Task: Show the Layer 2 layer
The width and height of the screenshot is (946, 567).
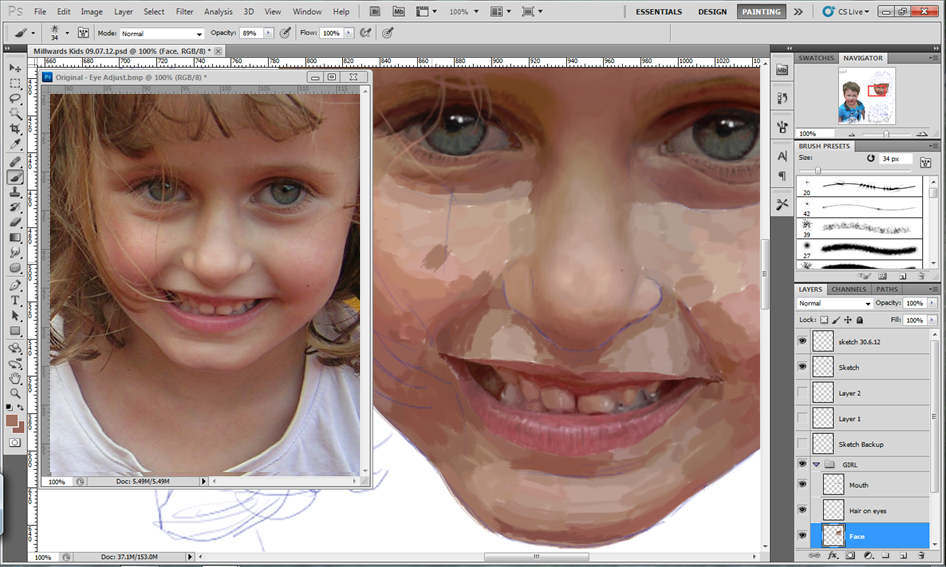Action: 803,393
